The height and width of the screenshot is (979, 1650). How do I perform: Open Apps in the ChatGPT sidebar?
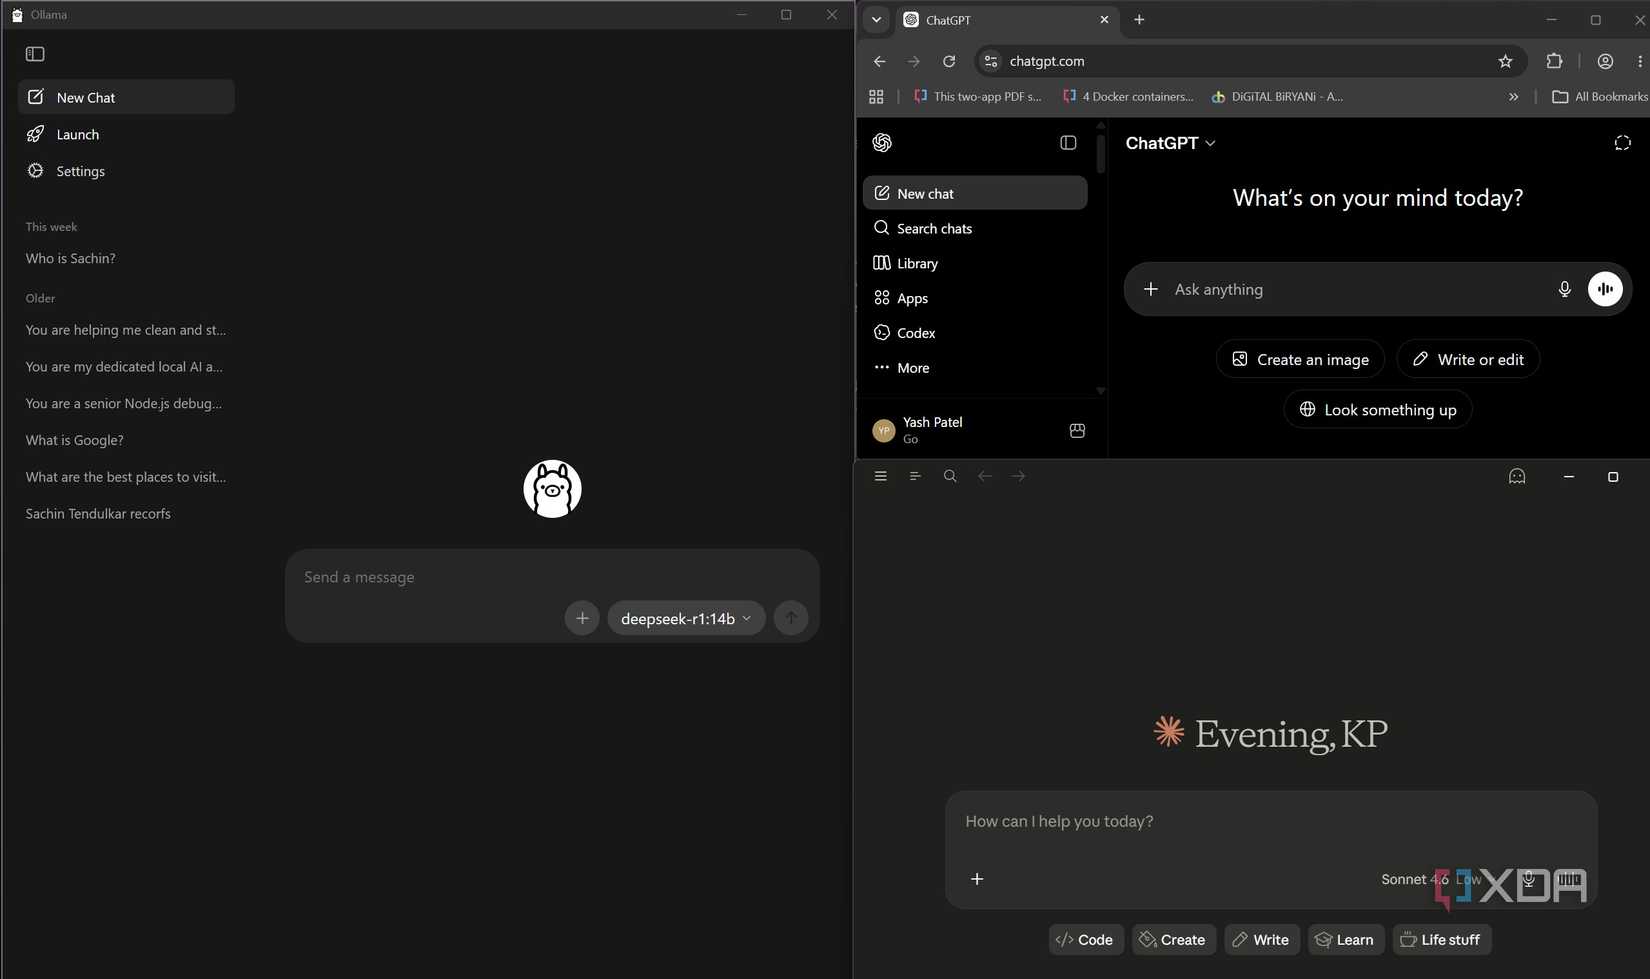coord(975,298)
